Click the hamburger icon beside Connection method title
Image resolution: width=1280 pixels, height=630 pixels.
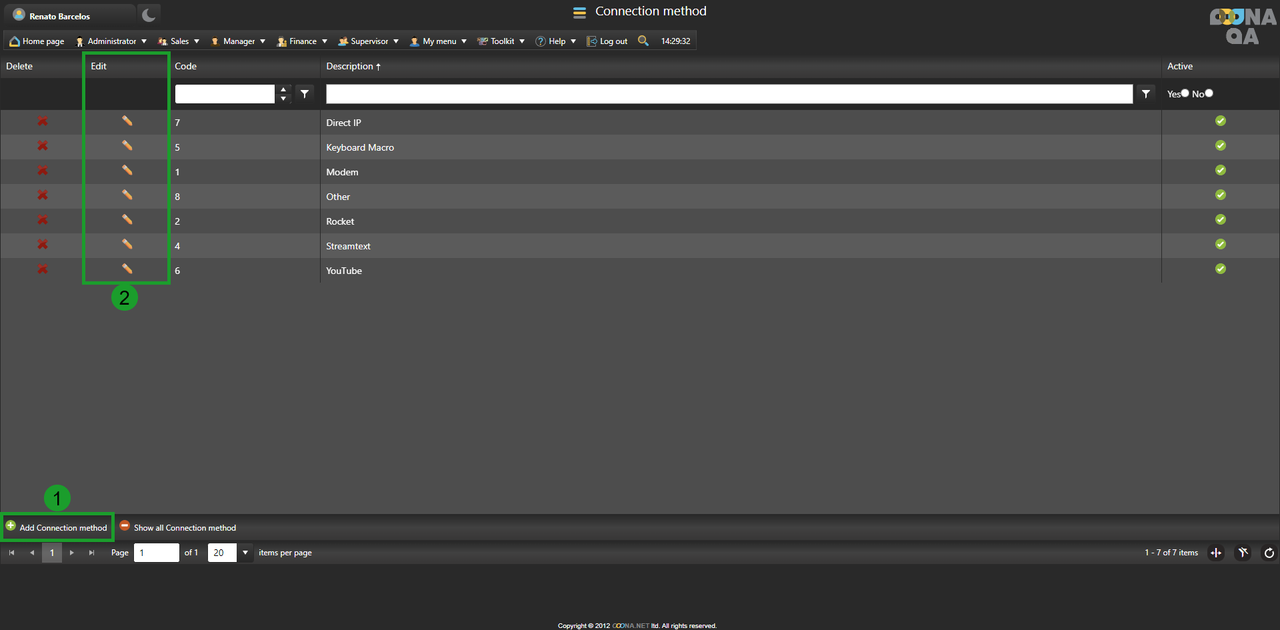coord(579,13)
